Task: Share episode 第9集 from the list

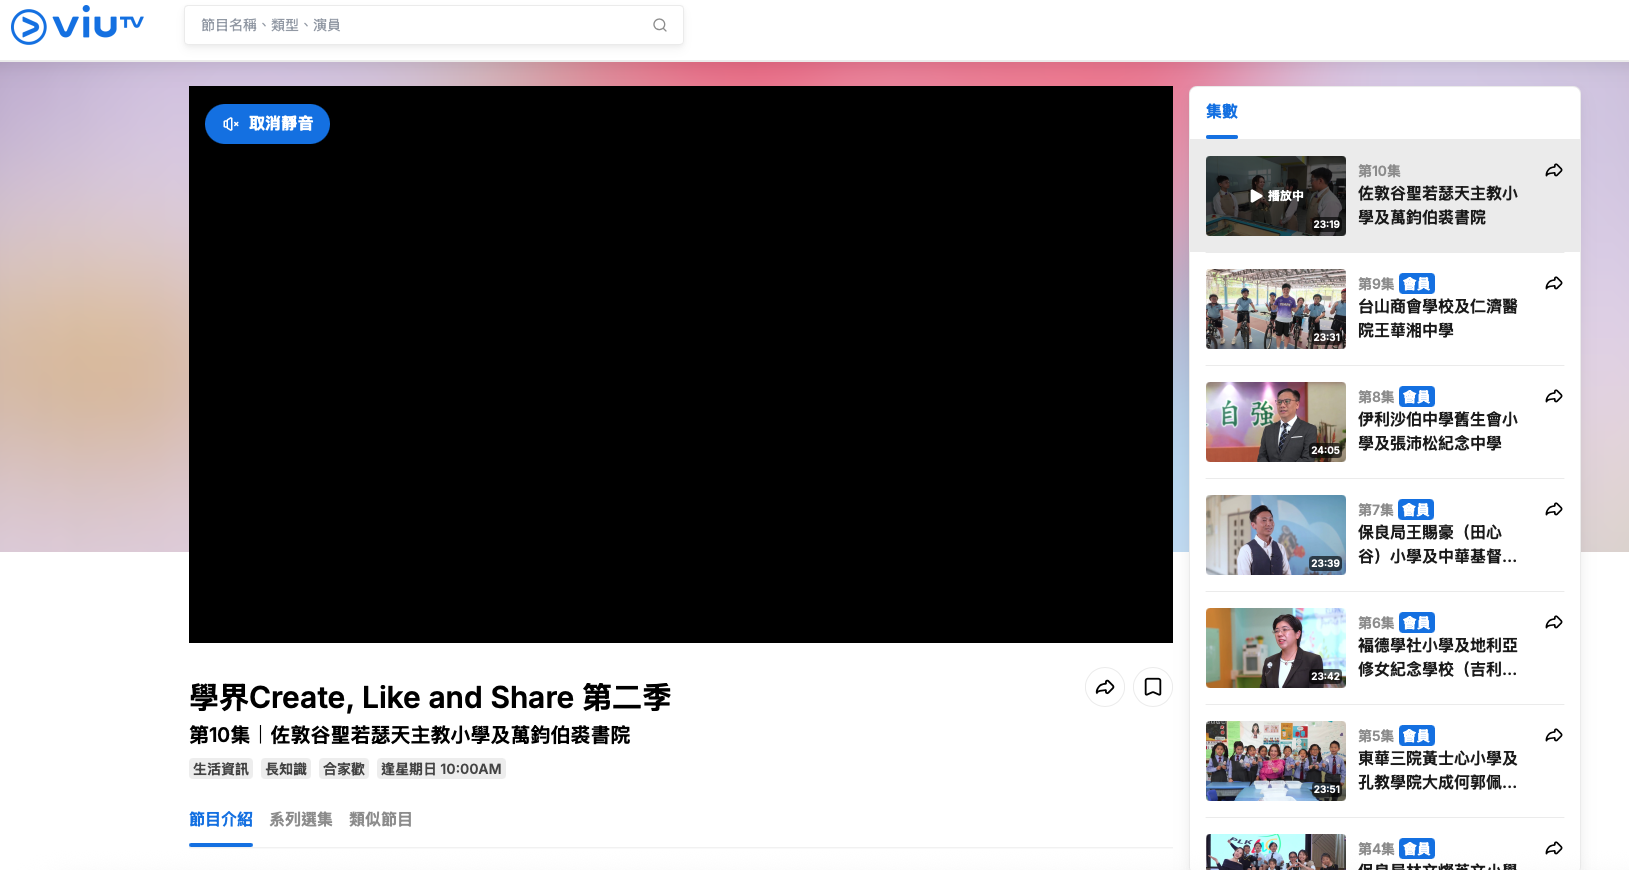Action: (1554, 284)
